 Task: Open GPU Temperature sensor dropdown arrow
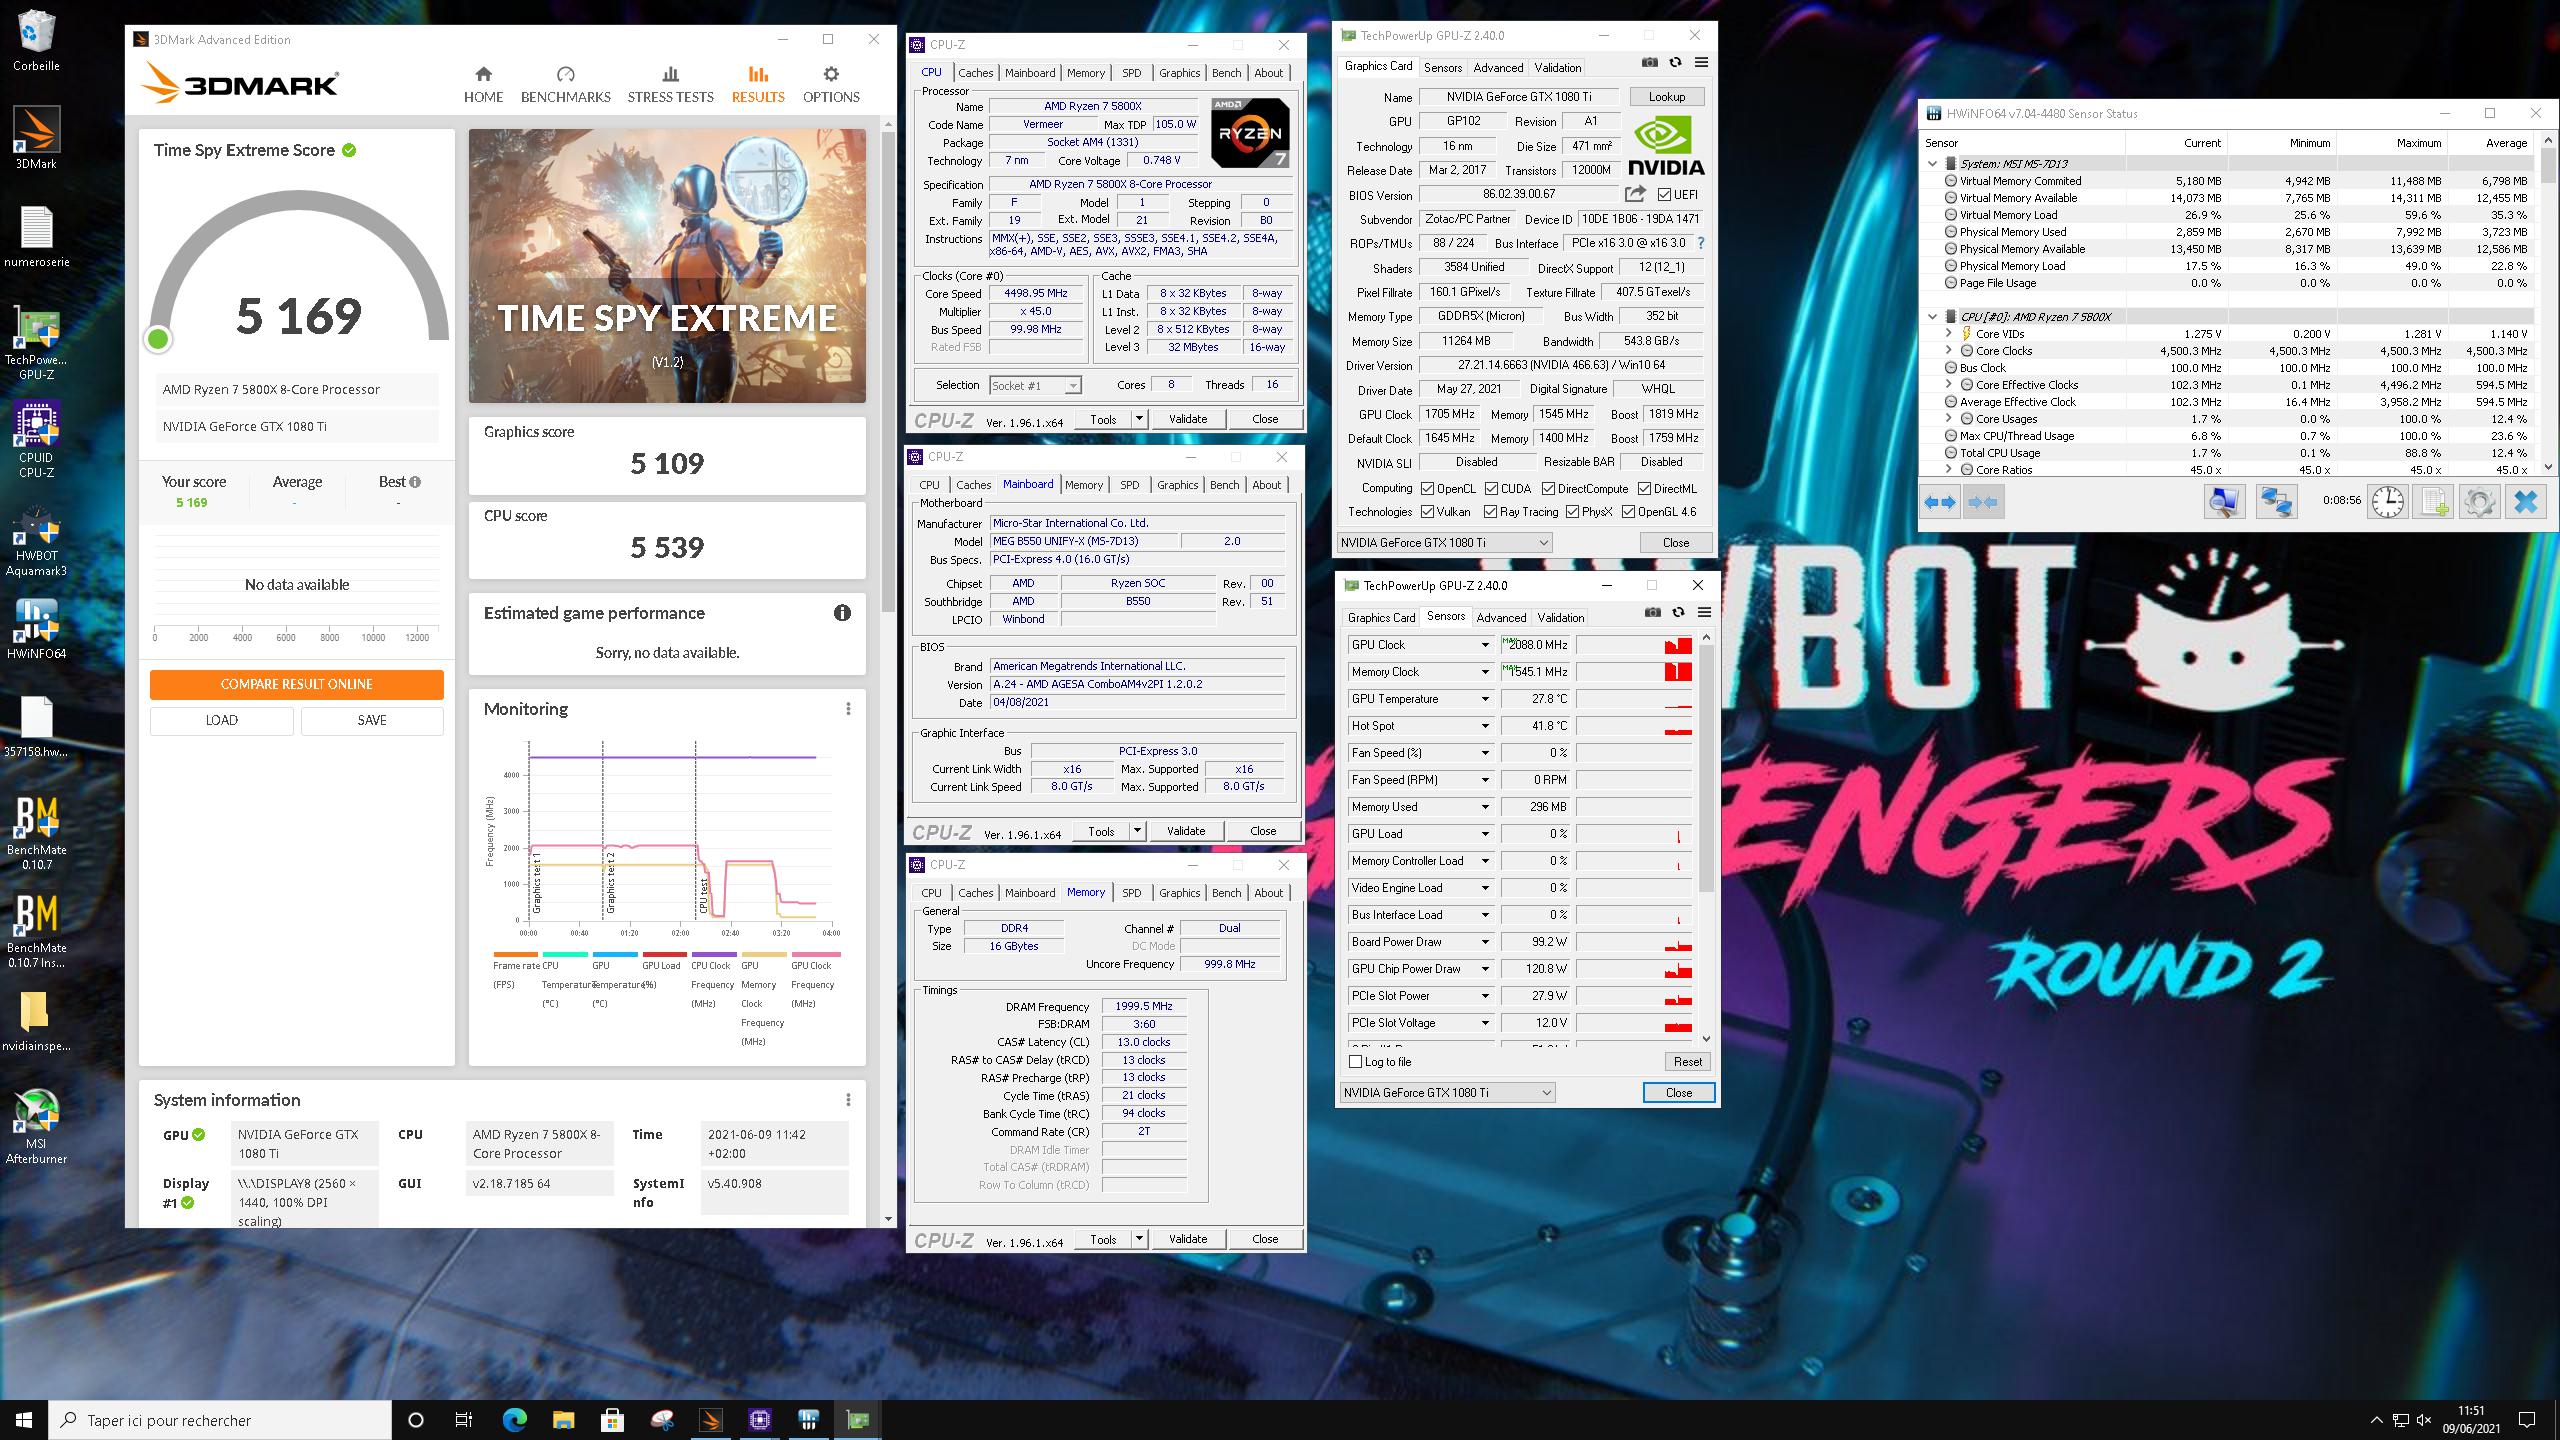pos(1485,699)
